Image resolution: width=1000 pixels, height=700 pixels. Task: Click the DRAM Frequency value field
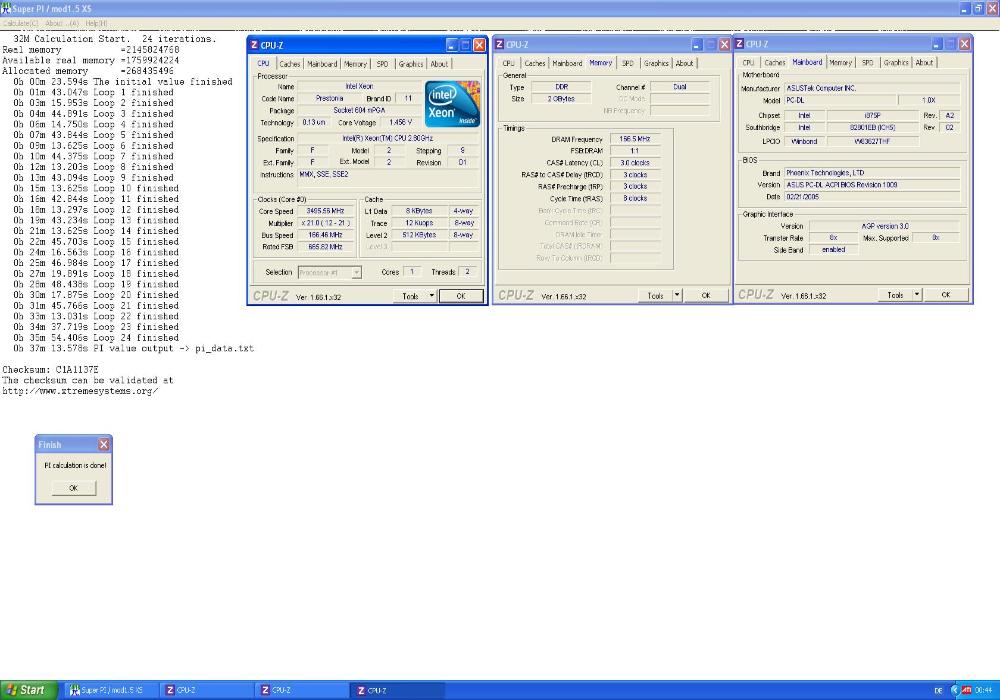635,139
